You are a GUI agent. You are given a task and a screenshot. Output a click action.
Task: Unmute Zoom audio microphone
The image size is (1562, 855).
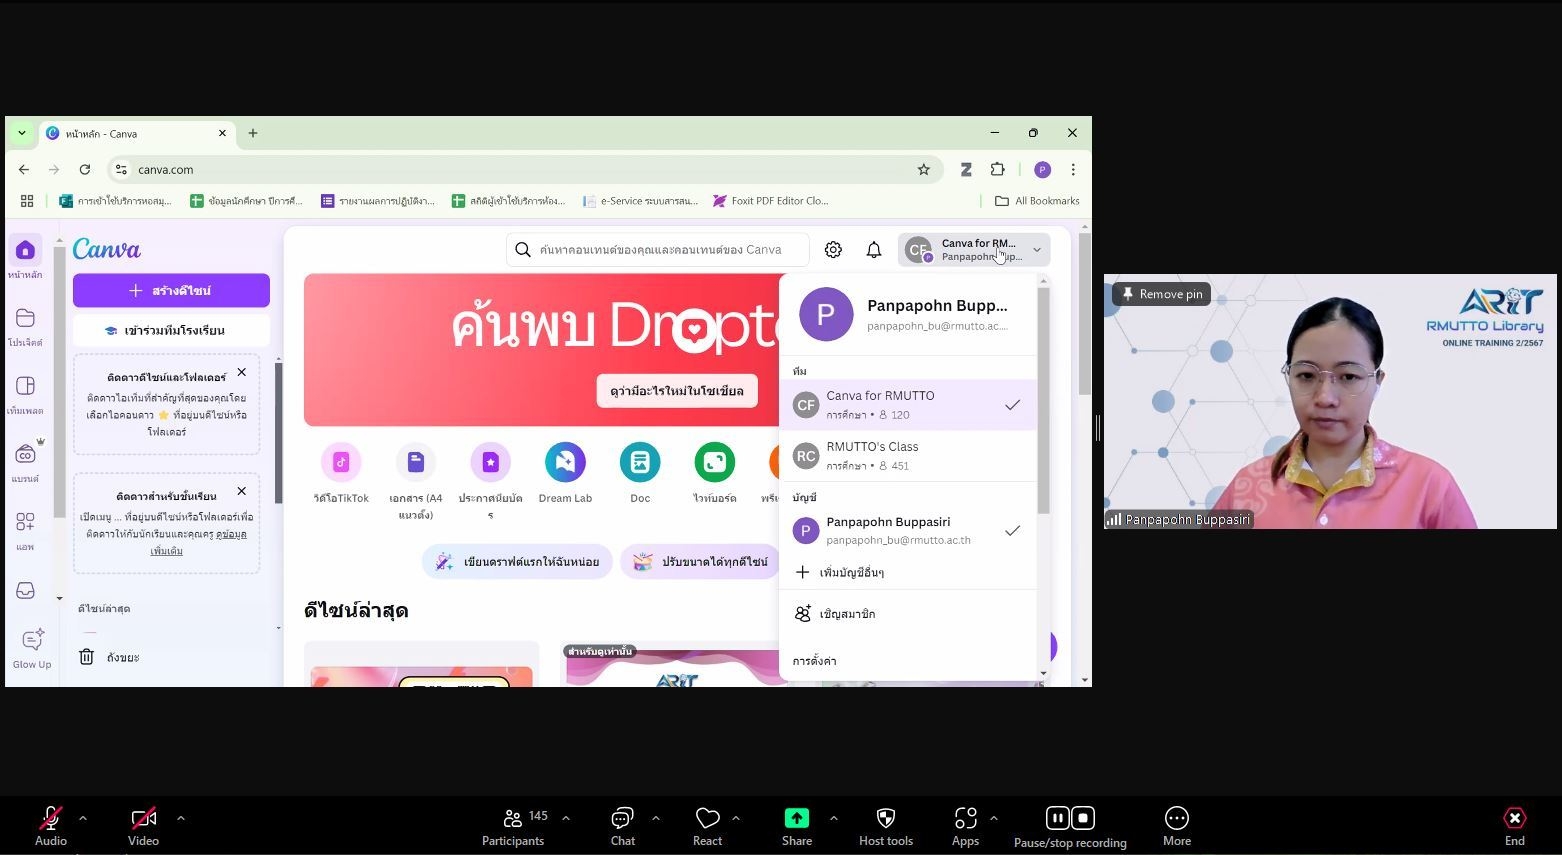point(51,827)
